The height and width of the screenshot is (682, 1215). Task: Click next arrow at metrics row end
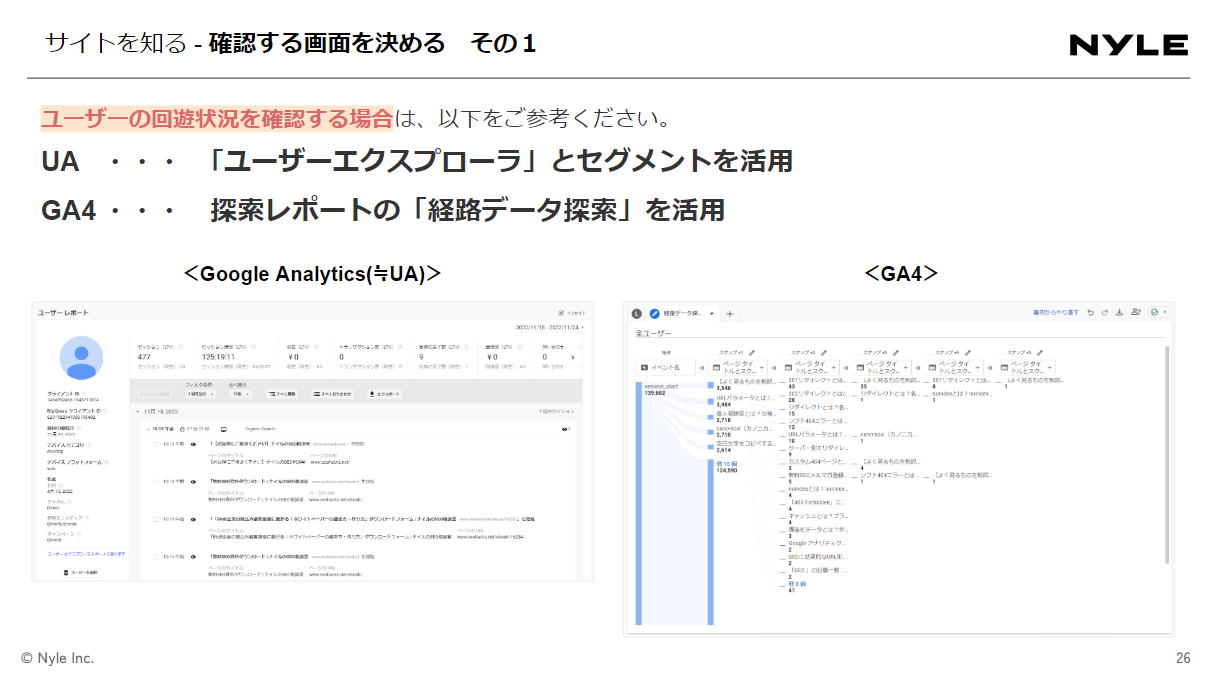coord(573,357)
